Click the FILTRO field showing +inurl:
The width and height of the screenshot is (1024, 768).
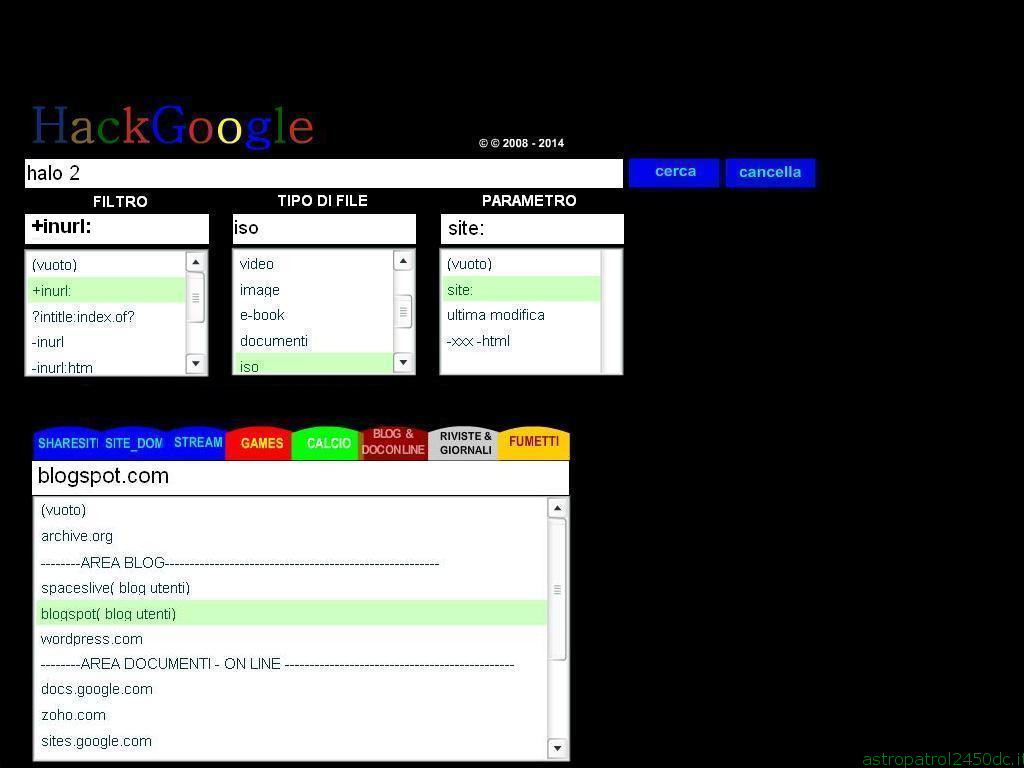pyautogui.click(x=117, y=229)
